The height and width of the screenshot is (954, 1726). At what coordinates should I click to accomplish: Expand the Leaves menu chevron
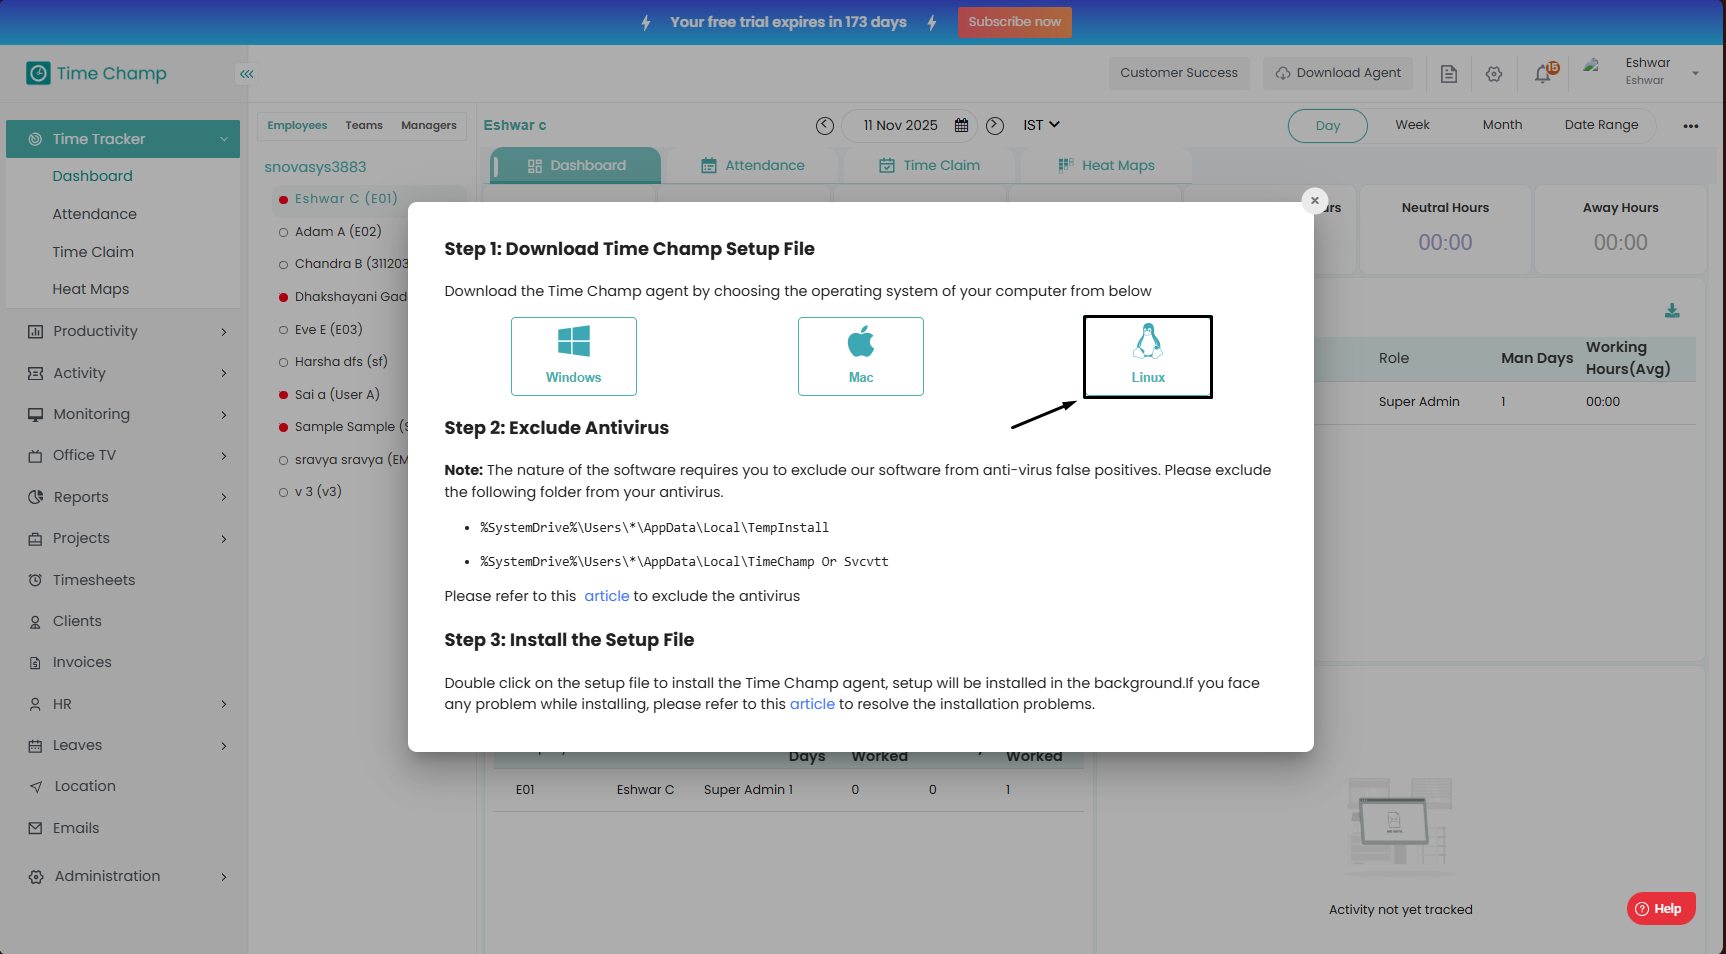[224, 746]
